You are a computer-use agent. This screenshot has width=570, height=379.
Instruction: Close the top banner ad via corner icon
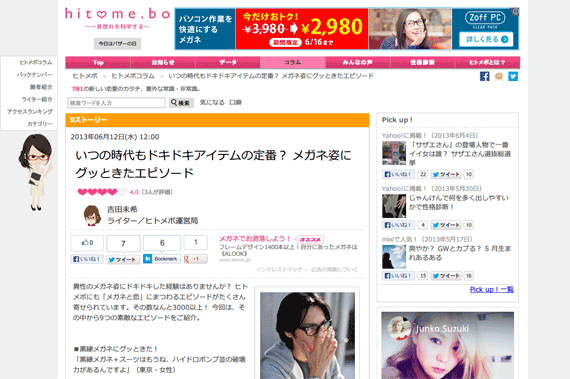515,12
